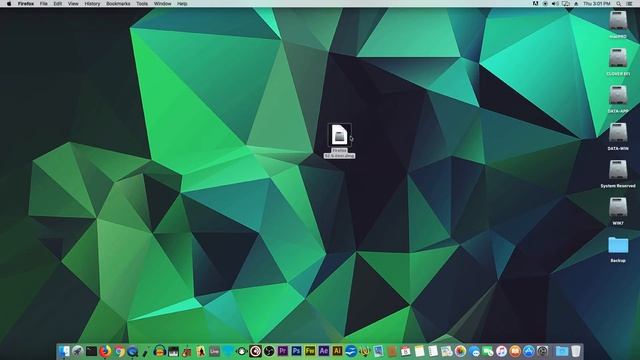Open the Help menu
Screen dimensions: 640x360
(x=182, y=4)
